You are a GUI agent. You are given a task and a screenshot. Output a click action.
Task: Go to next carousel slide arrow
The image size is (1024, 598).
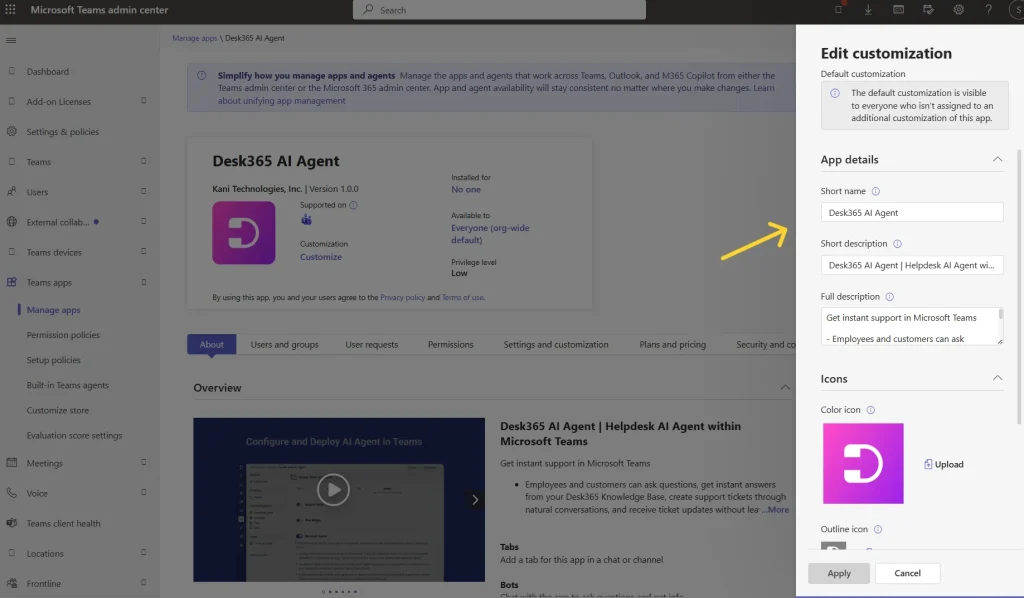pyautogui.click(x=475, y=499)
